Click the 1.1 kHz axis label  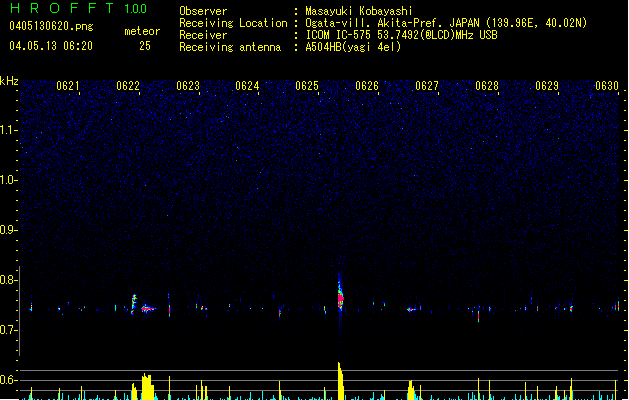[8, 130]
